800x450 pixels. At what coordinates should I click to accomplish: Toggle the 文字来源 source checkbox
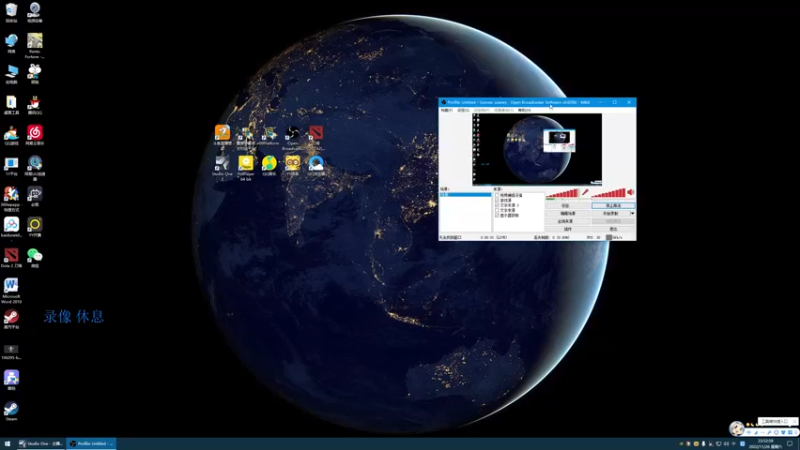point(497,210)
